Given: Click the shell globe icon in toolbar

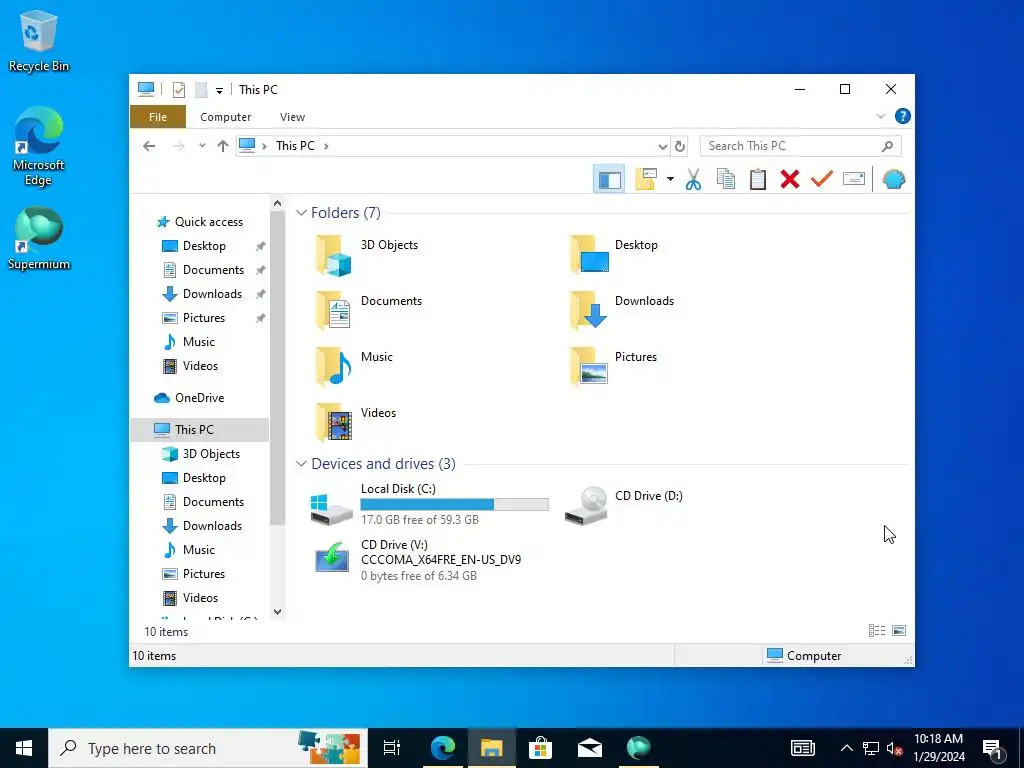Looking at the screenshot, I should coord(893,179).
